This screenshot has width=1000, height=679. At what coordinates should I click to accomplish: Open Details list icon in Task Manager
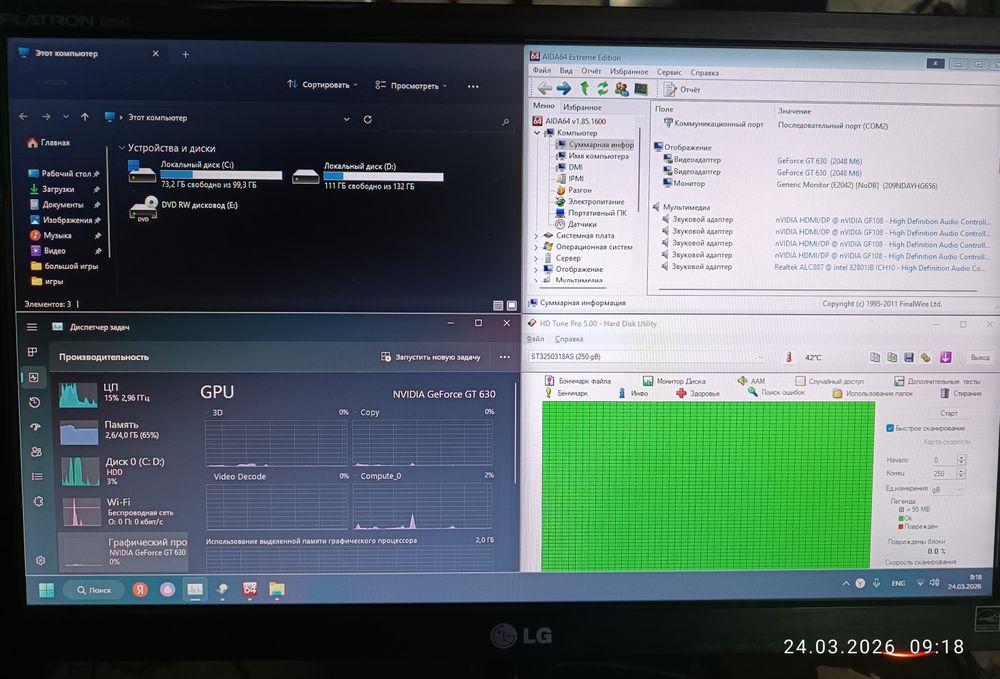coord(37,476)
